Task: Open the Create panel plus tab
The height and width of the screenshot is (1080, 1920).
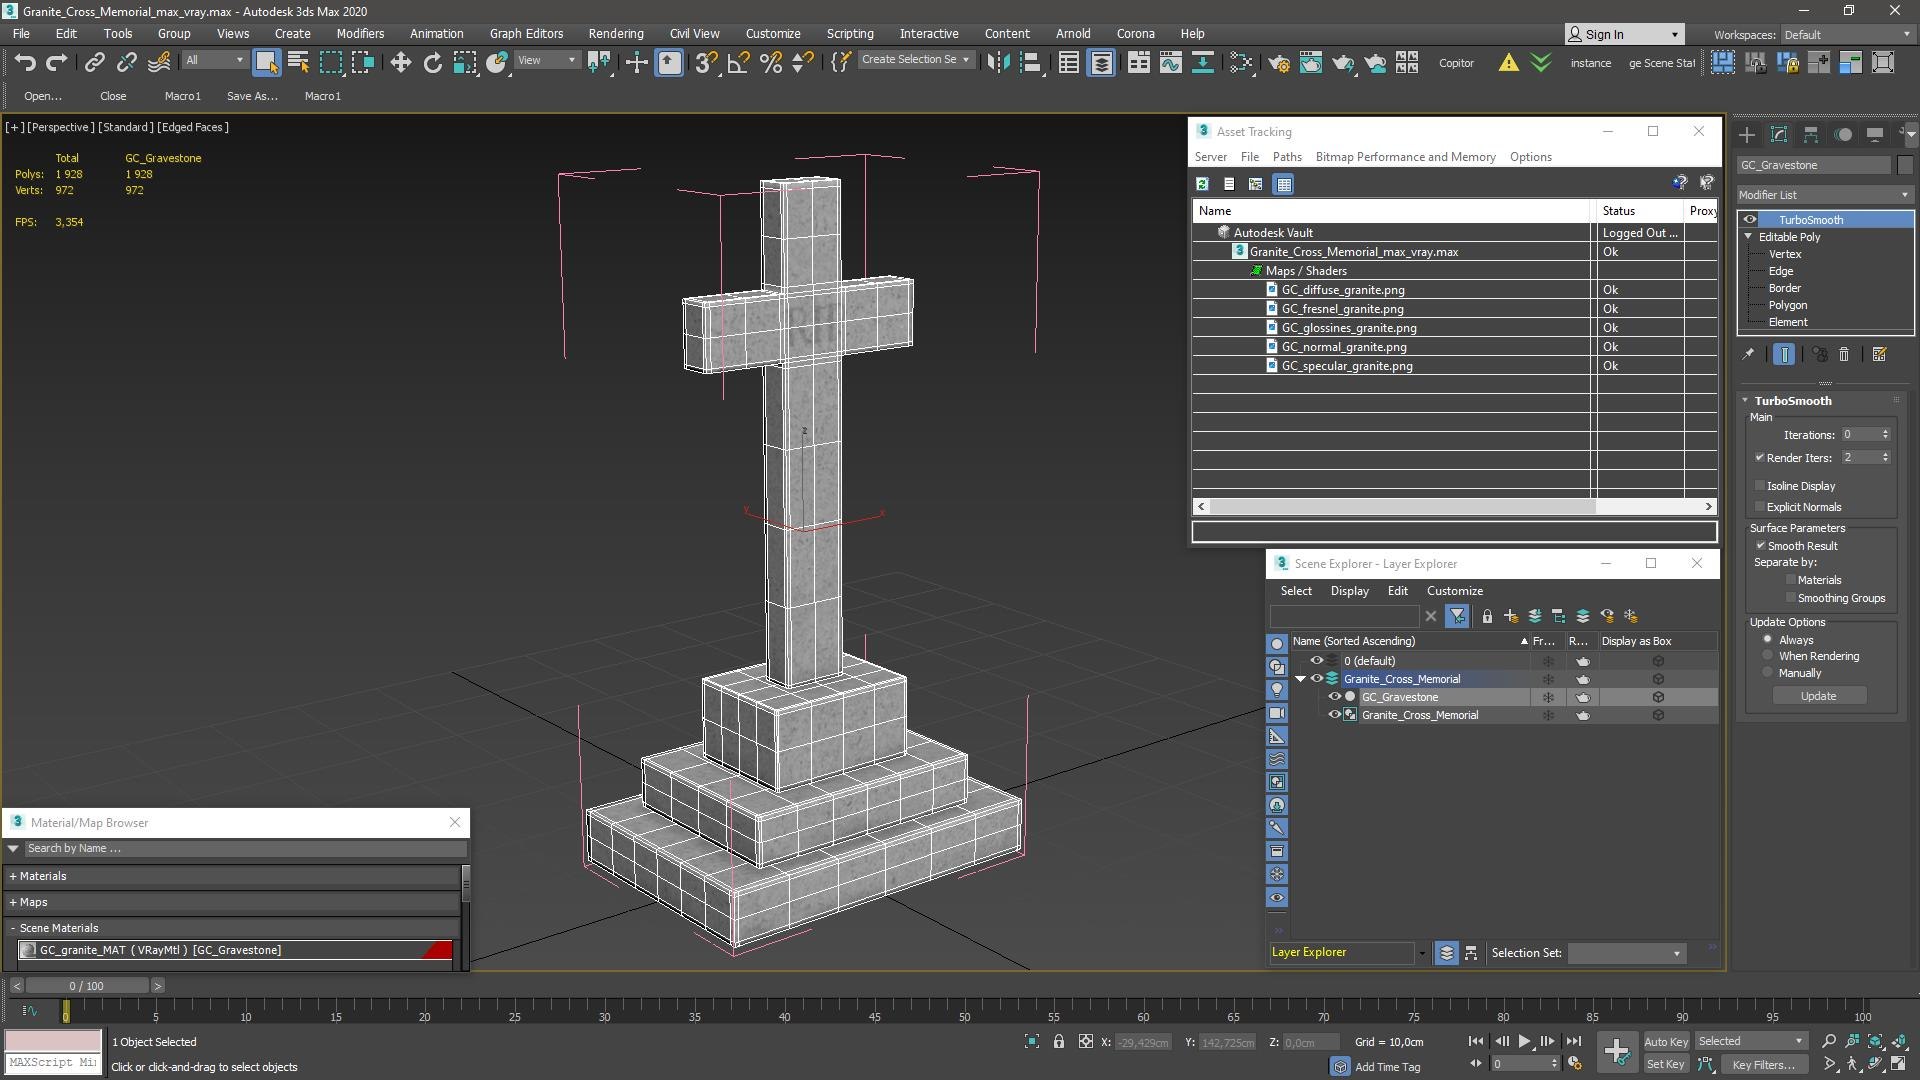Action: (x=1747, y=134)
